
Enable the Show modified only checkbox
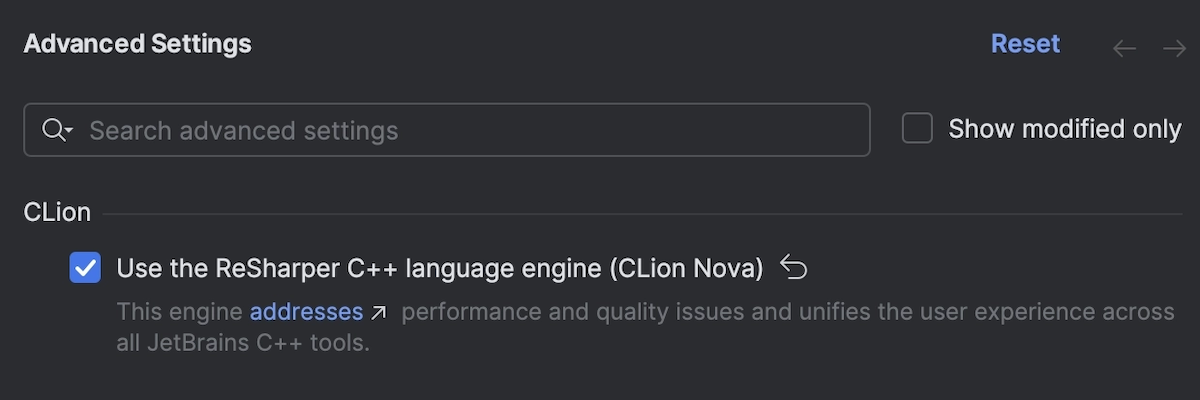(917, 129)
